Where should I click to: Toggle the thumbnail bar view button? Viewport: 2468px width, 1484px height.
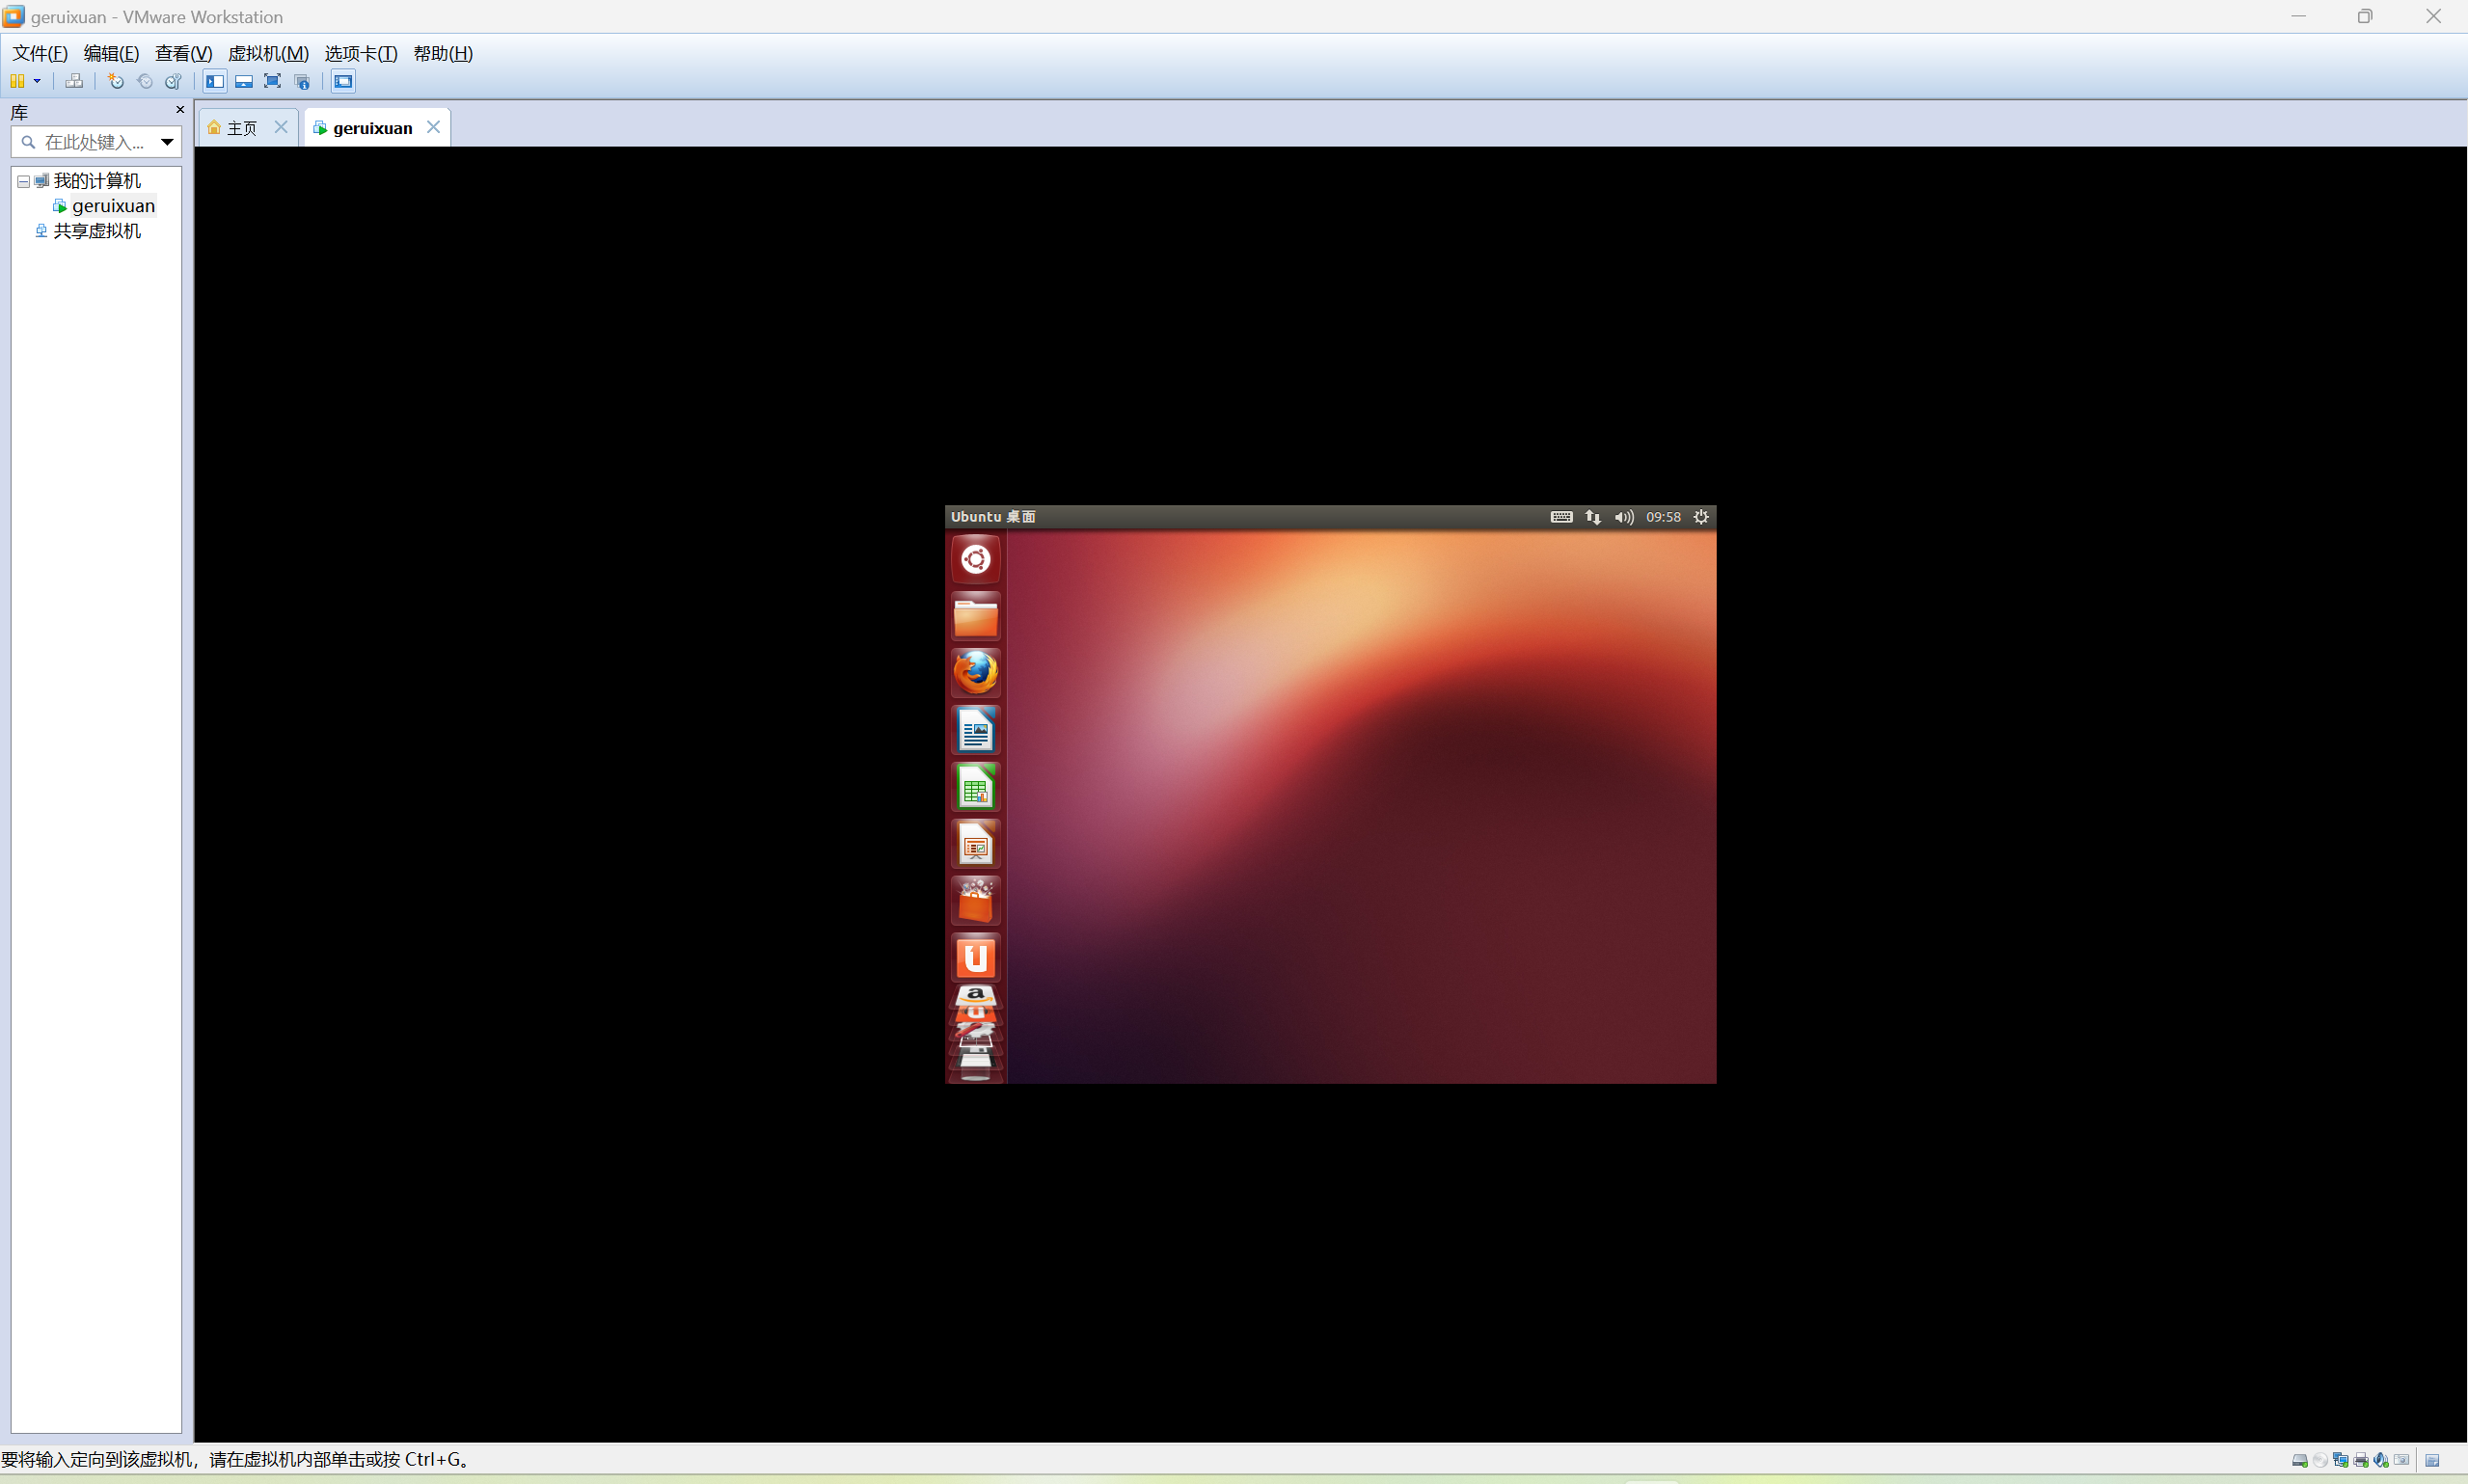click(243, 81)
